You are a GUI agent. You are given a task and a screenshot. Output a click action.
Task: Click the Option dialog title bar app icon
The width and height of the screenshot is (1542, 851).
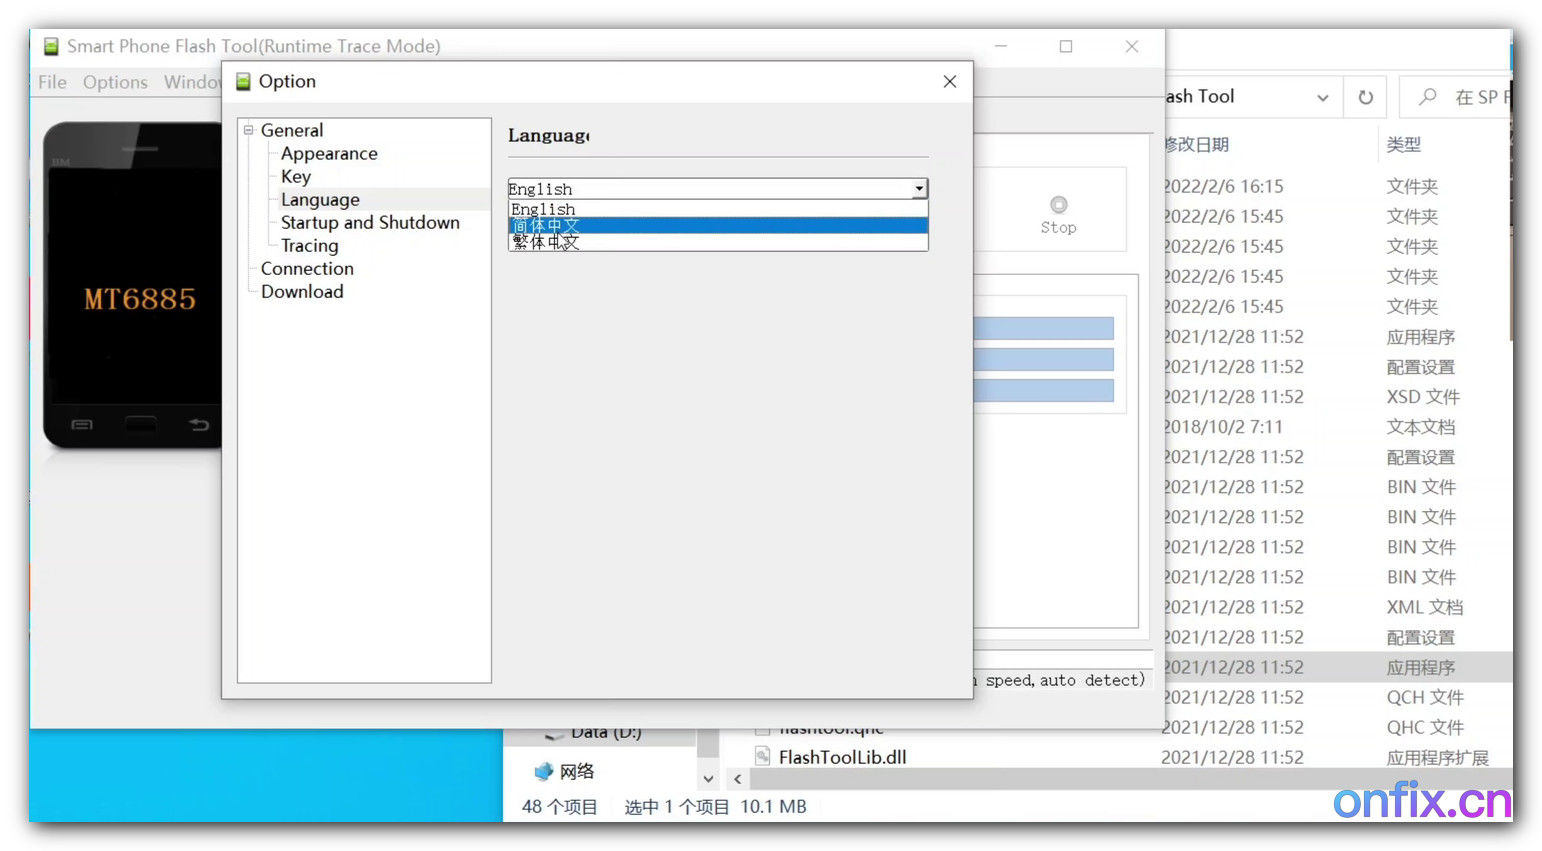coord(242,81)
